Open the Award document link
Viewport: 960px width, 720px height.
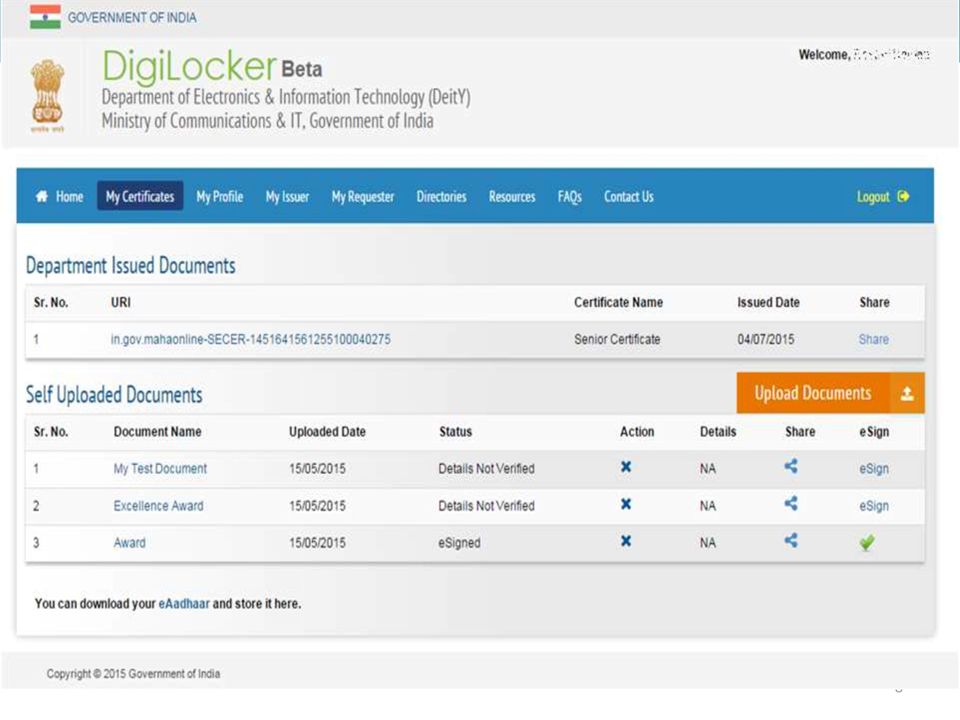130,542
